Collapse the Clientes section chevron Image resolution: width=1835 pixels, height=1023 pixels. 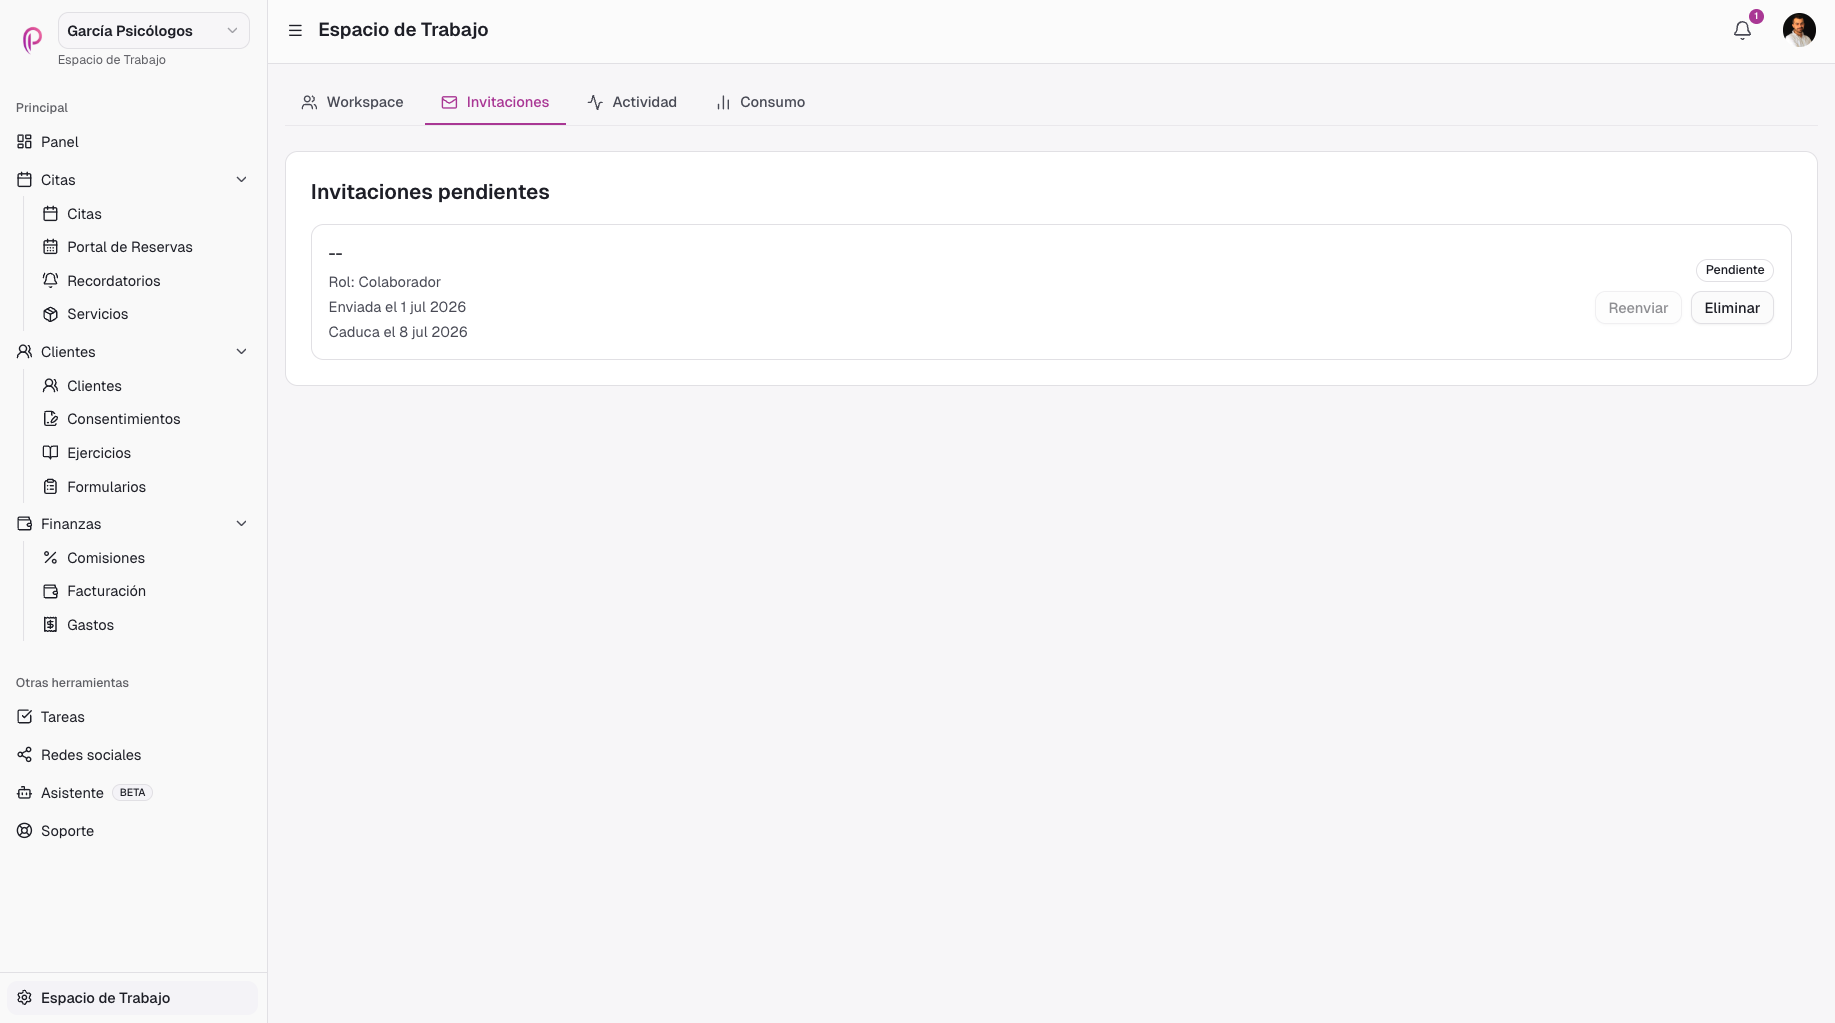tap(241, 352)
